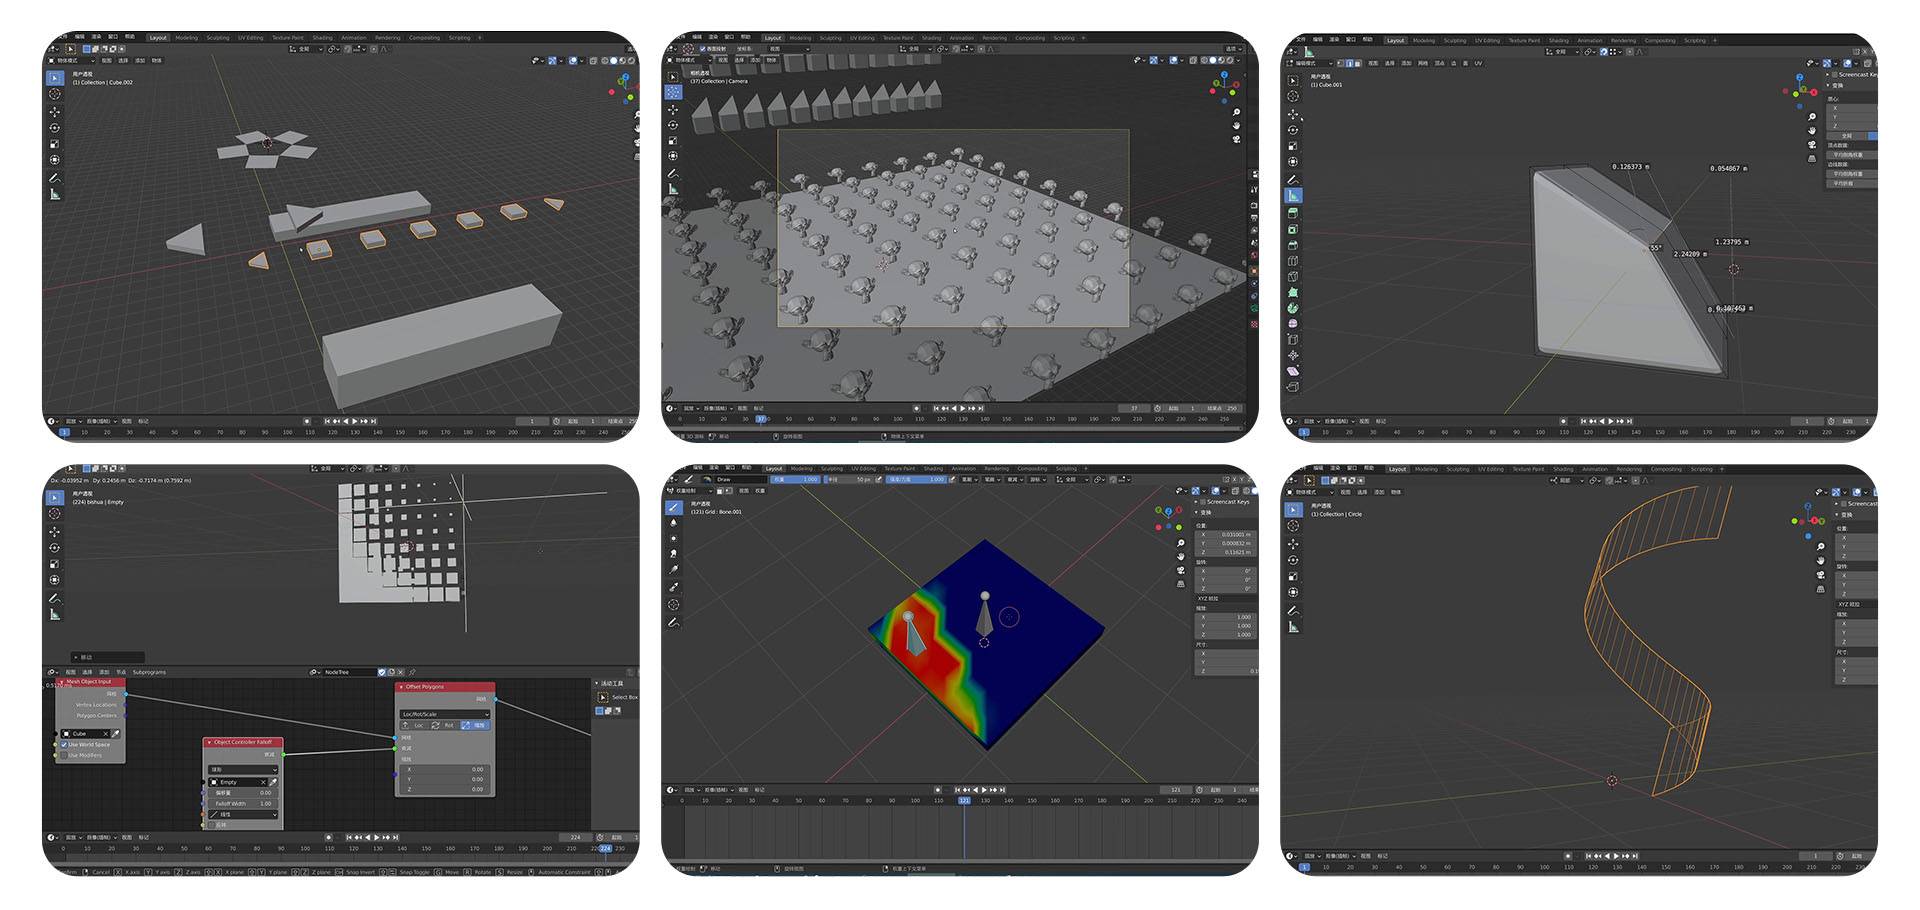Select Rotate tool in top-left boxes screenshot

tap(55, 128)
